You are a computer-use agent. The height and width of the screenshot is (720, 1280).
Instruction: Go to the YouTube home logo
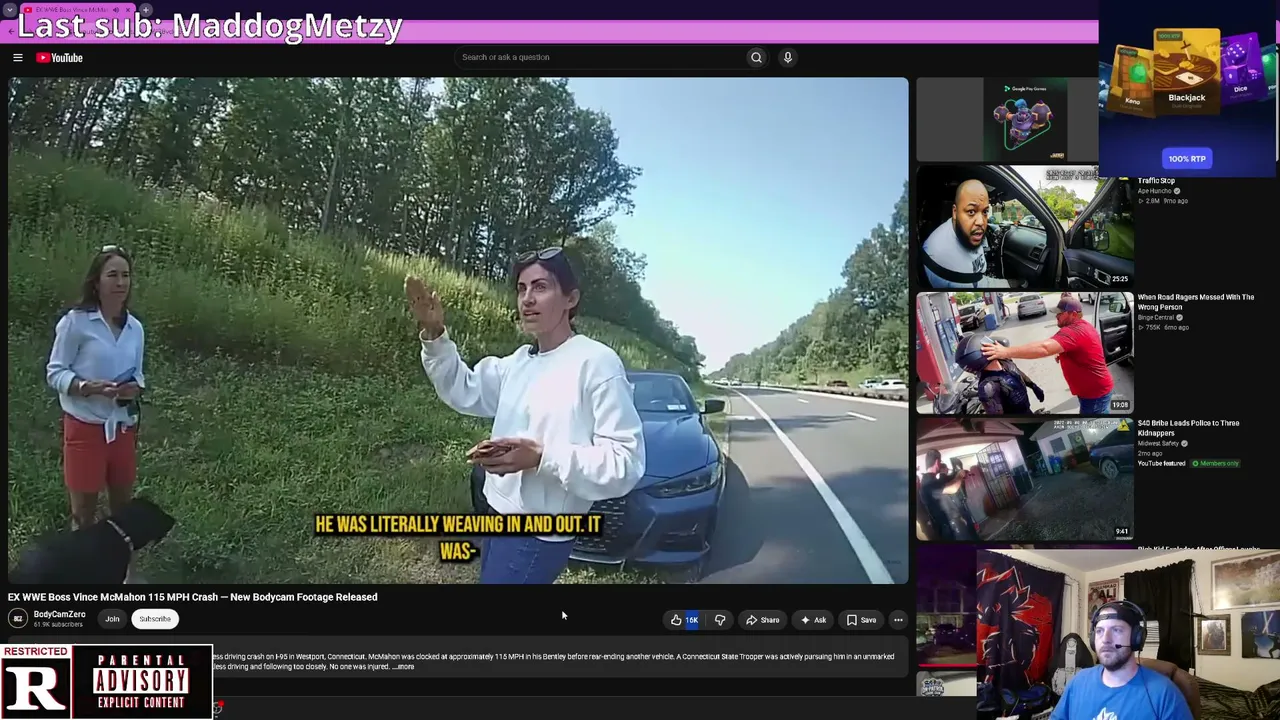pos(60,58)
